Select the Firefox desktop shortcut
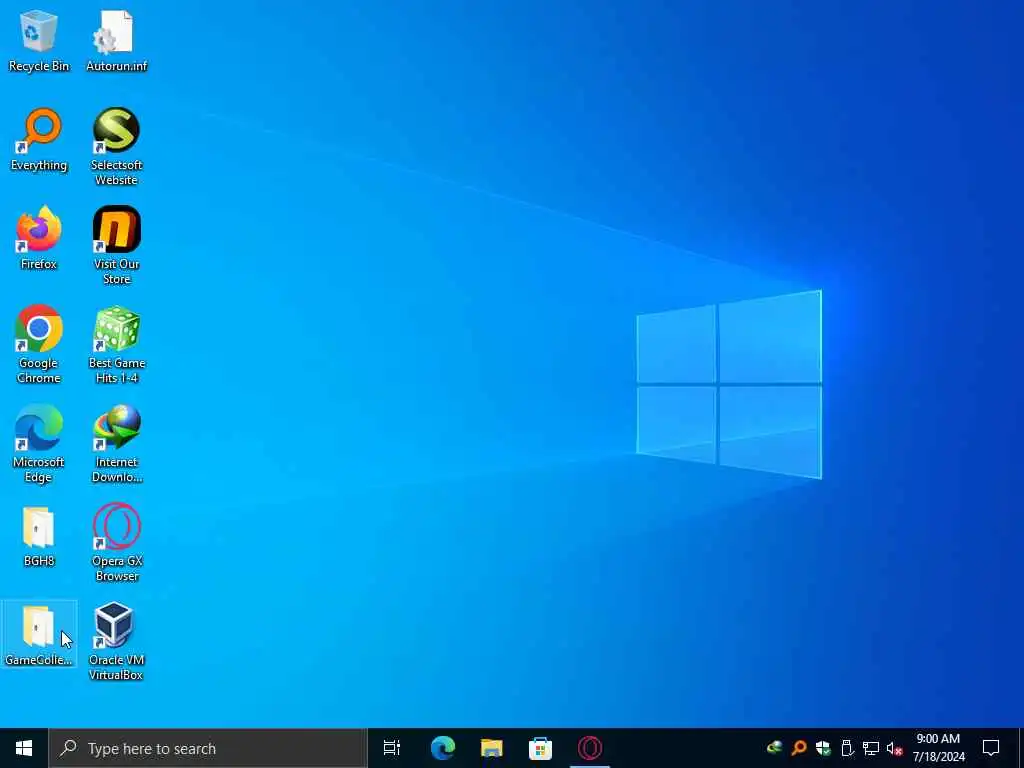Screen dimensions: 1024x768 [x=39, y=238]
